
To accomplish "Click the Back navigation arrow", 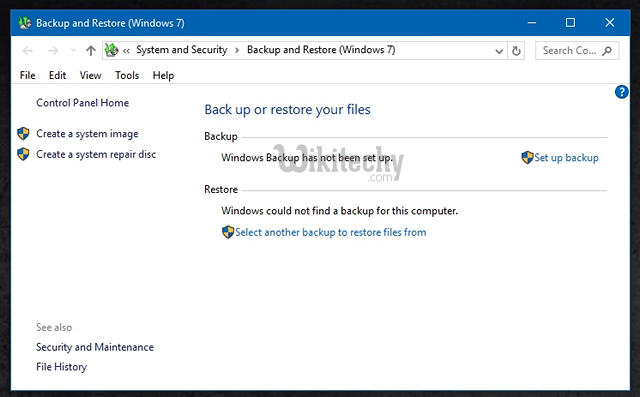I will point(28,51).
